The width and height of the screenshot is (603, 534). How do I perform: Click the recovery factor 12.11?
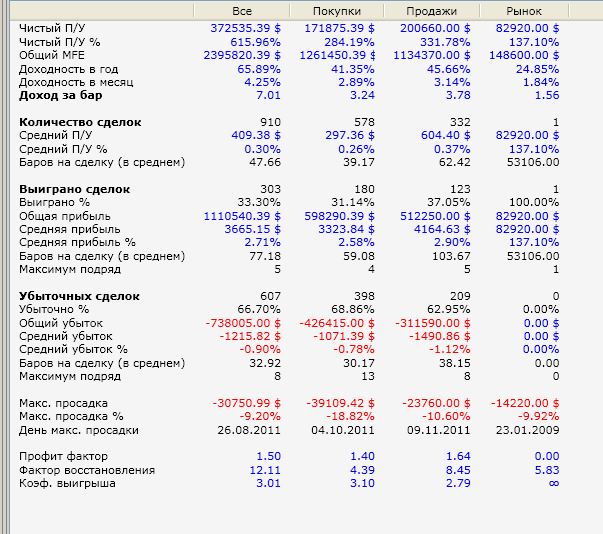pos(265,470)
